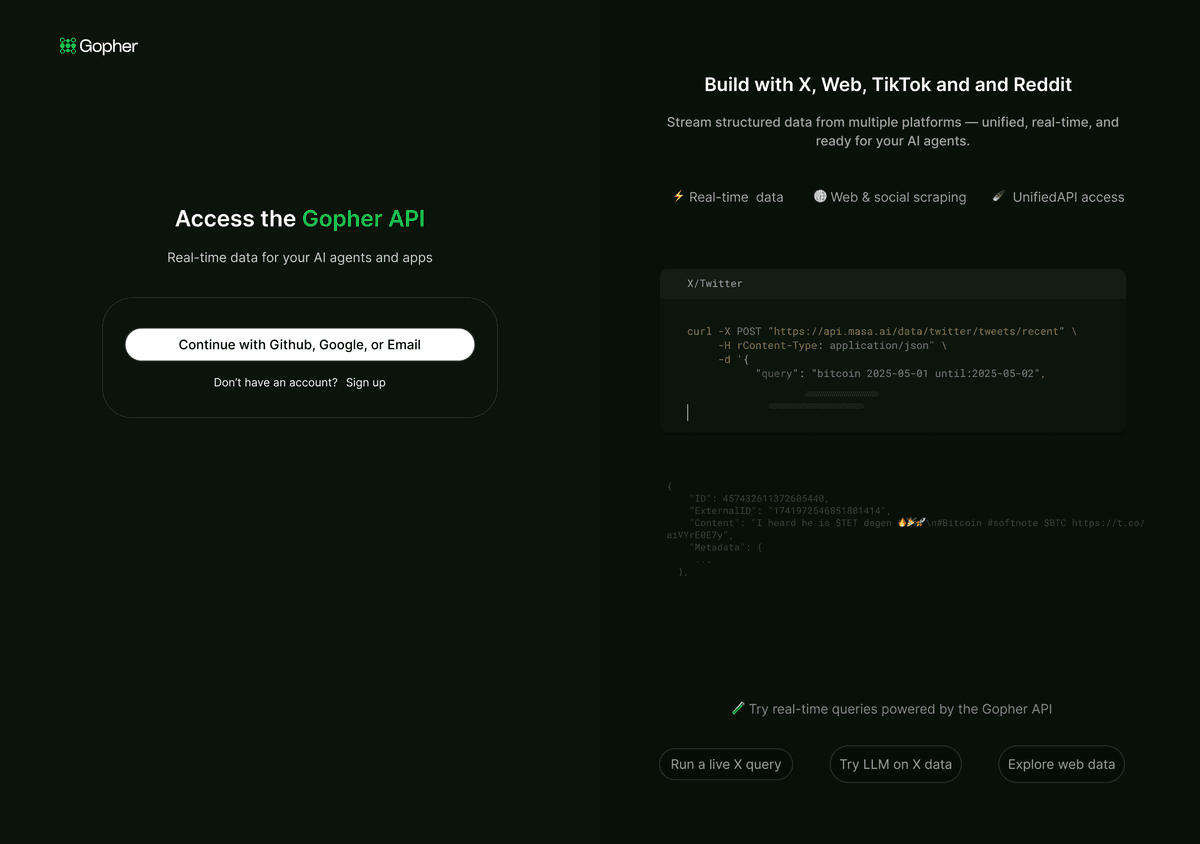Click the fire emoji in the tweet content
The height and width of the screenshot is (844, 1200).
[x=903, y=522]
